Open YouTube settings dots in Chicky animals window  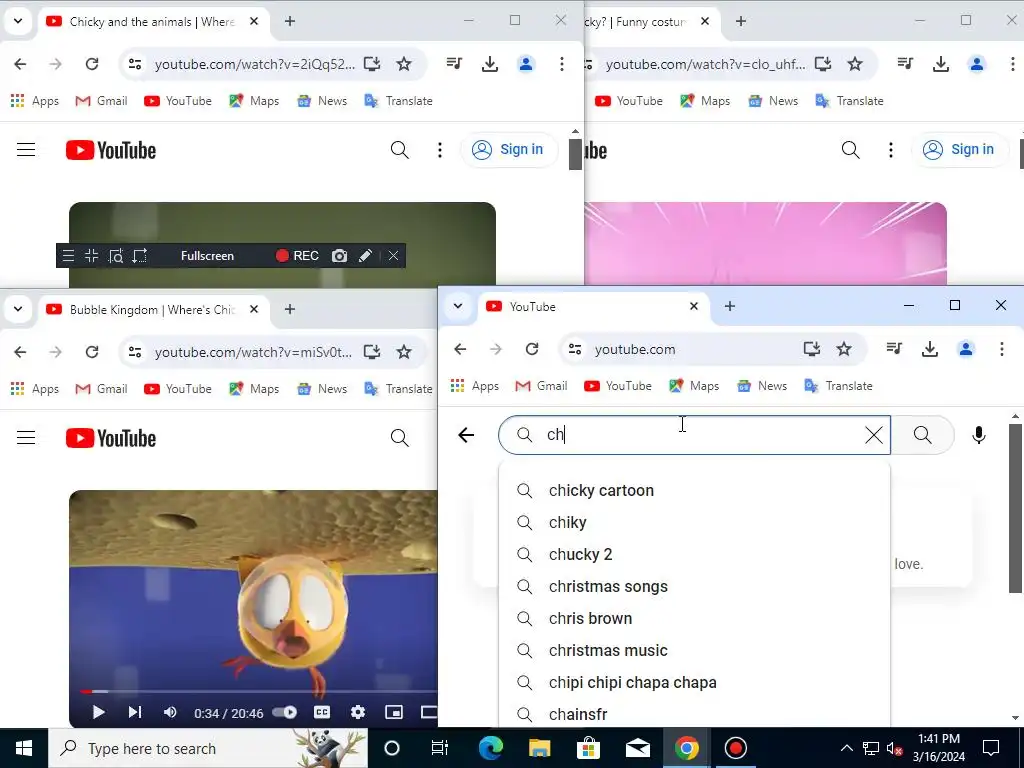440,150
